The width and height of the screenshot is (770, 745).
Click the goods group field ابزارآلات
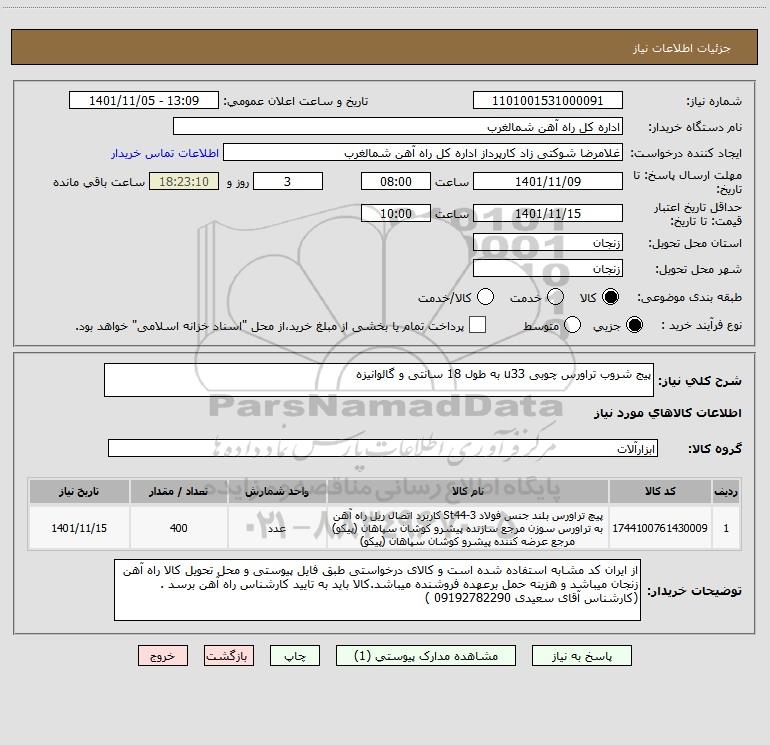(383, 448)
